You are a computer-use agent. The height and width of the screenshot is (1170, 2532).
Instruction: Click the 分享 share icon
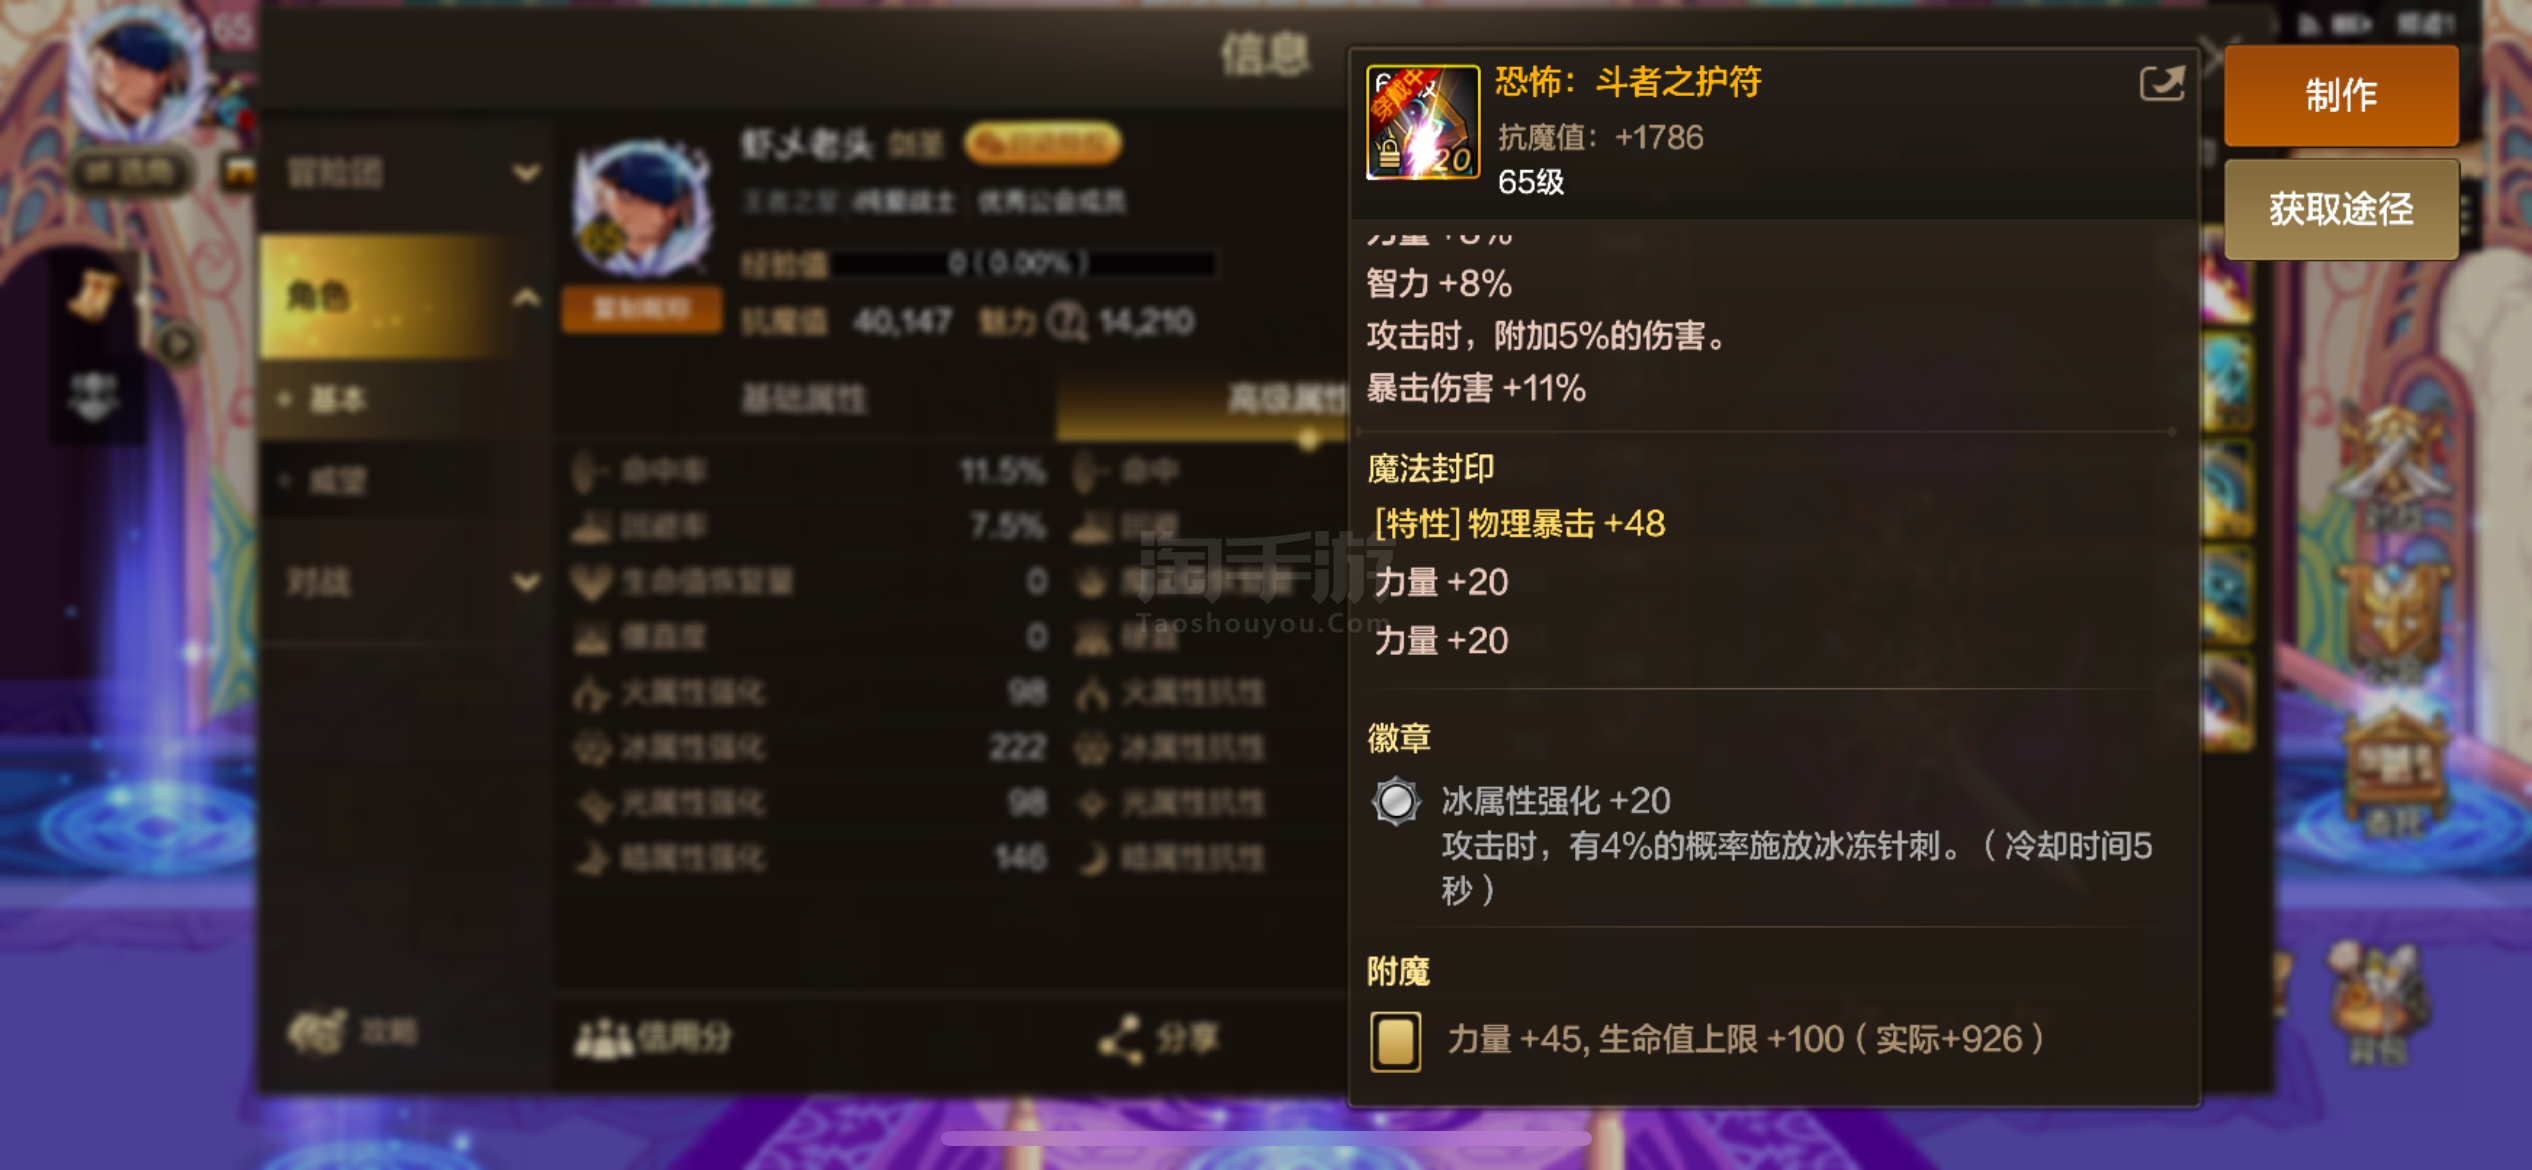[1120, 1039]
